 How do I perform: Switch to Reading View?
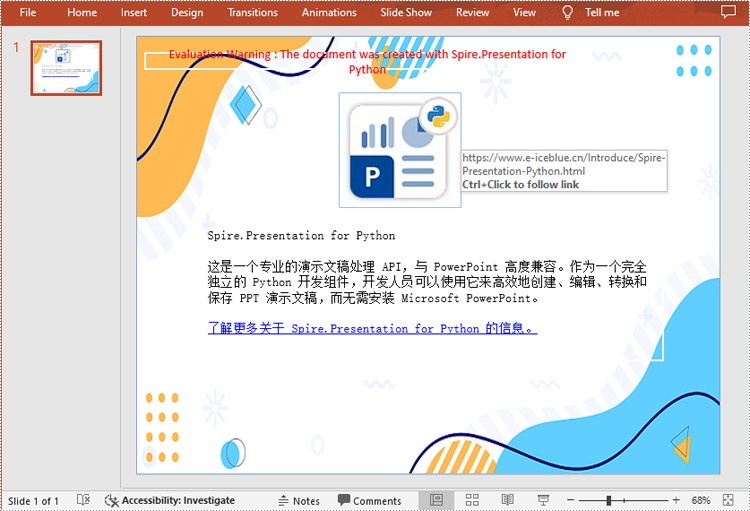point(507,500)
